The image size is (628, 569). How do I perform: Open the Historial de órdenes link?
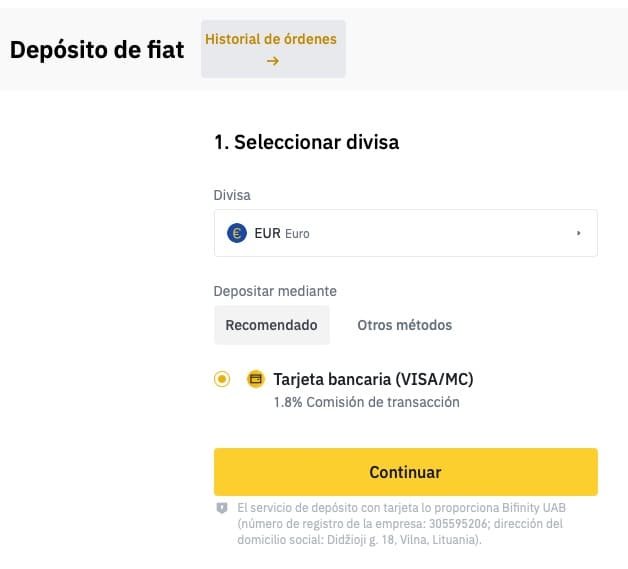click(x=273, y=49)
